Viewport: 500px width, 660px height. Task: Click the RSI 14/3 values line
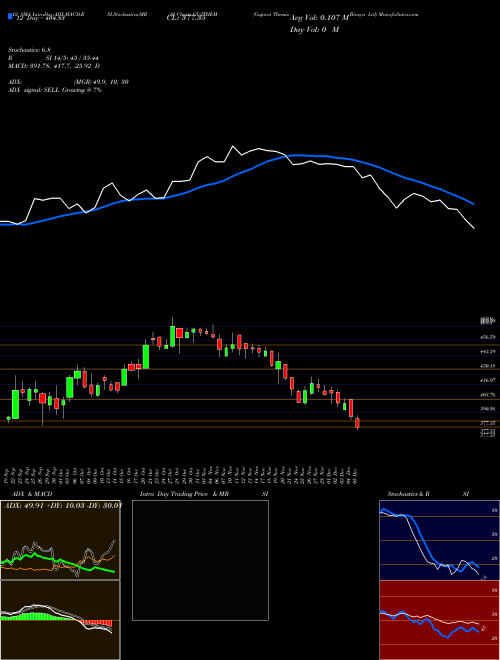[53, 58]
